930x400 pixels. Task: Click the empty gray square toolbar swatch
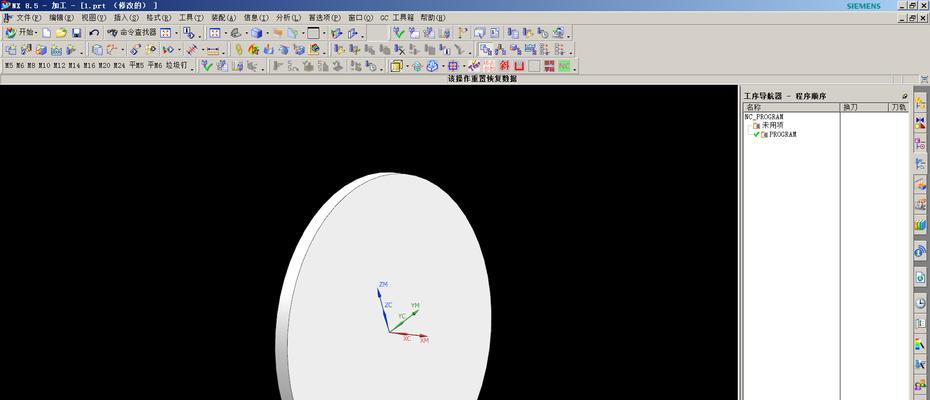click(x=534, y=66)
